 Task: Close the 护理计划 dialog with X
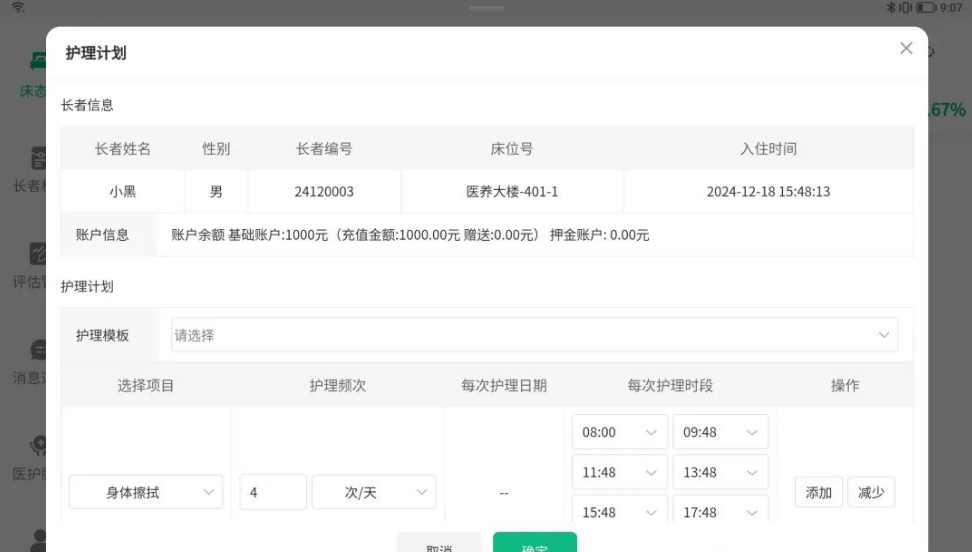pos(906,49)
